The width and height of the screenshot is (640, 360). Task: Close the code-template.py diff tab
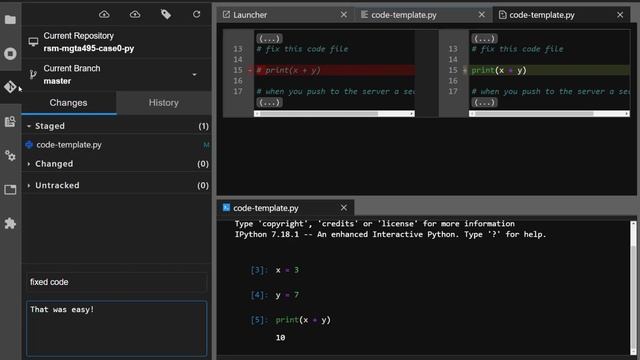click(620, 15)
